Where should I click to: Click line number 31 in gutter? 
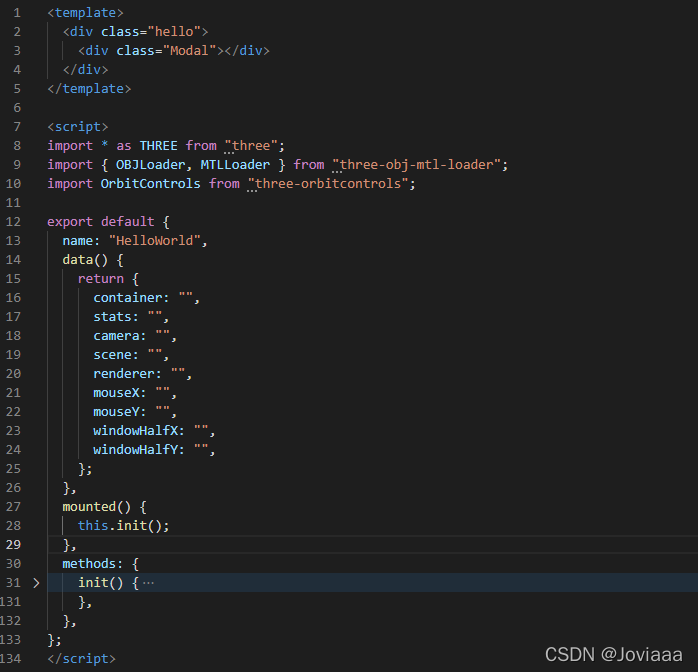click(13, 583)
